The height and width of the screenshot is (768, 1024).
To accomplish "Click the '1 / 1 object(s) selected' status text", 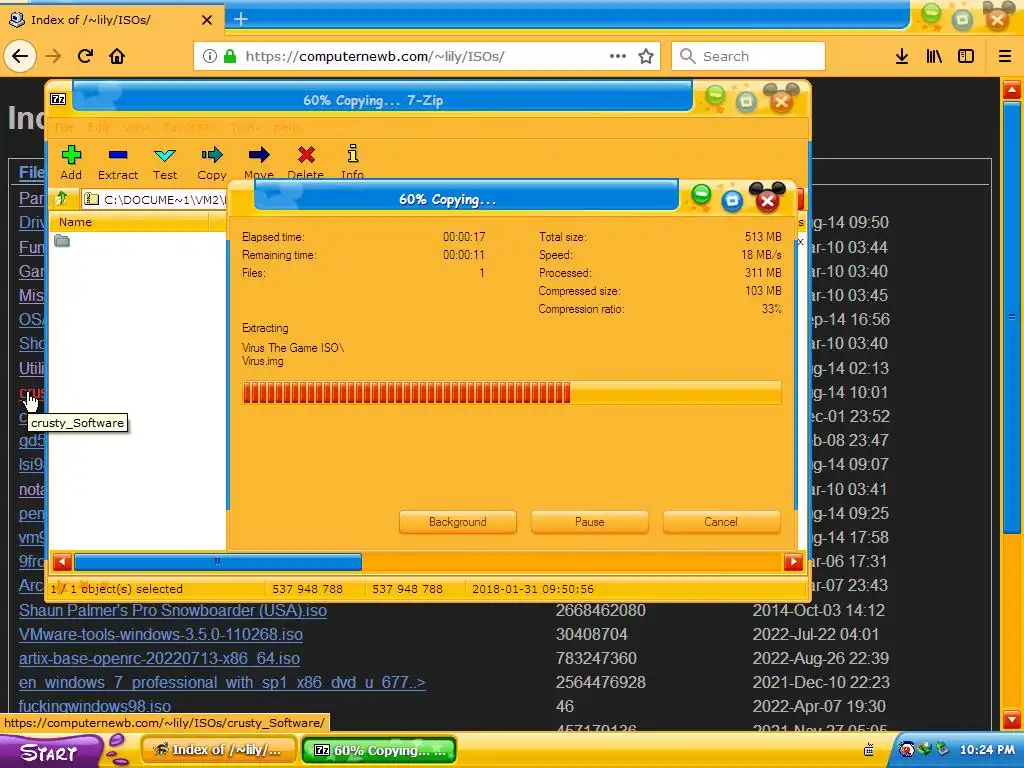I will click(117, 589).
